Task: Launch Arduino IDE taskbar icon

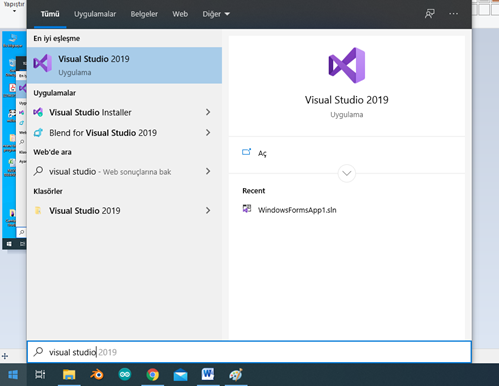Action: coord(125,375)
